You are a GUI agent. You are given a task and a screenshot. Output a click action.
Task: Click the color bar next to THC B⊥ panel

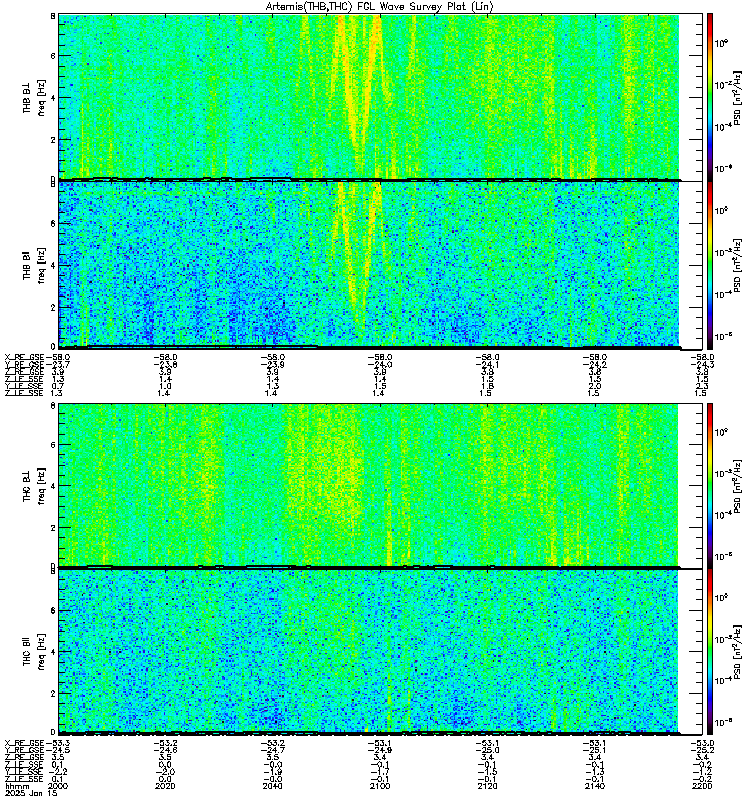[x=710, y=485]
